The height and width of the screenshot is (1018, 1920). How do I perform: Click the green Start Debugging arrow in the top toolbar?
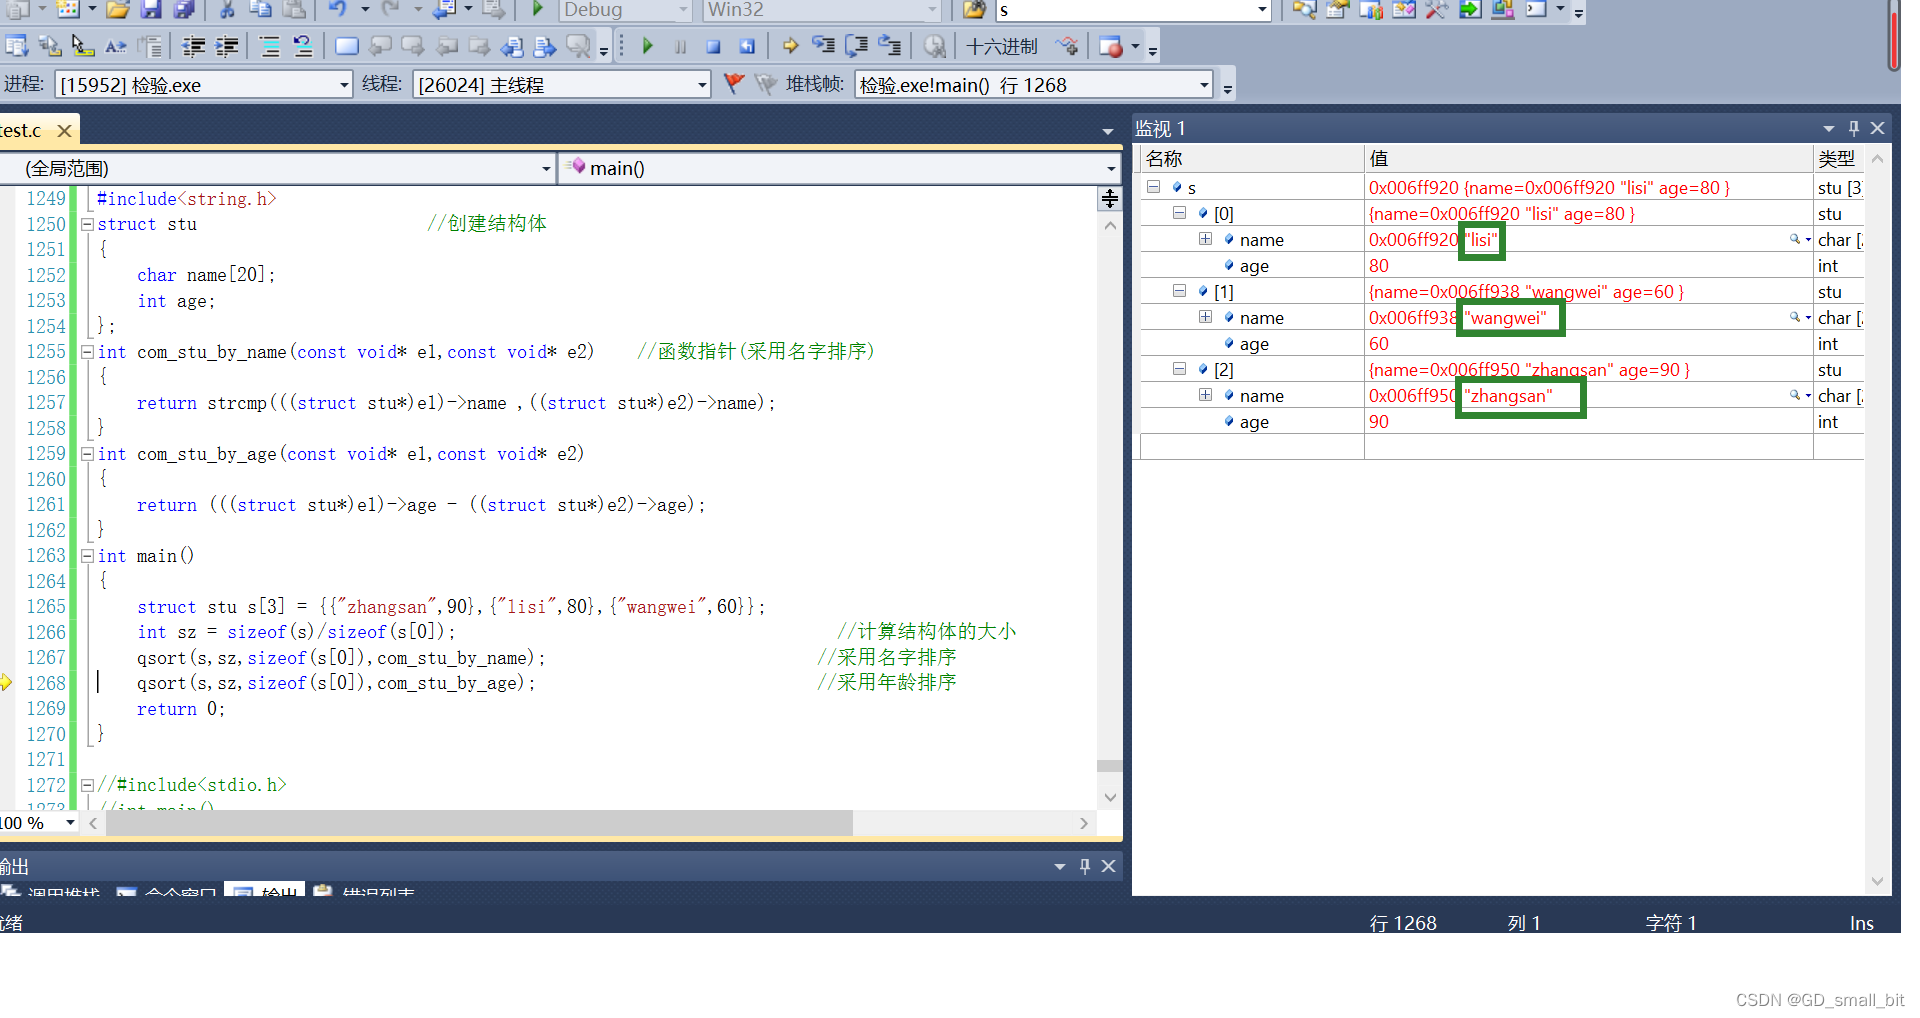pos(538,10)
